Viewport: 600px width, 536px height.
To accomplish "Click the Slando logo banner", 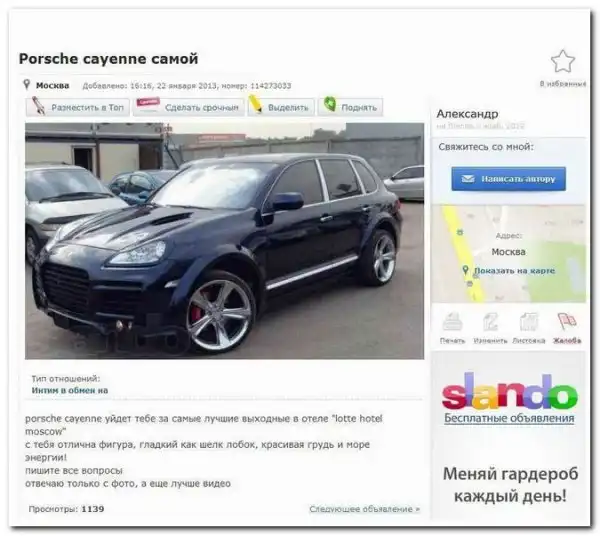I will point(509,391).
